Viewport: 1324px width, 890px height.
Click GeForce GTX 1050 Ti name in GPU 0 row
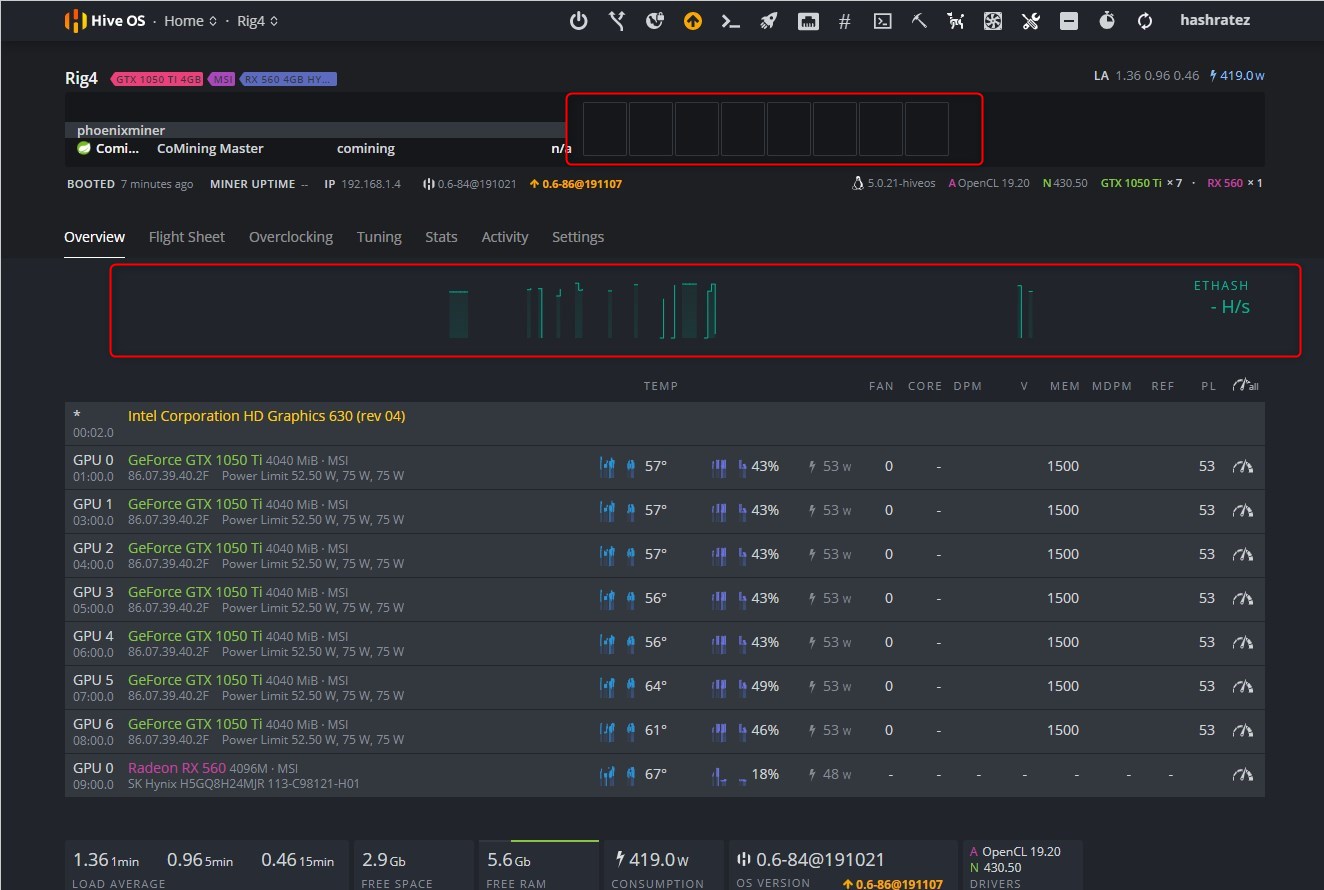click(x=195, y=460)
